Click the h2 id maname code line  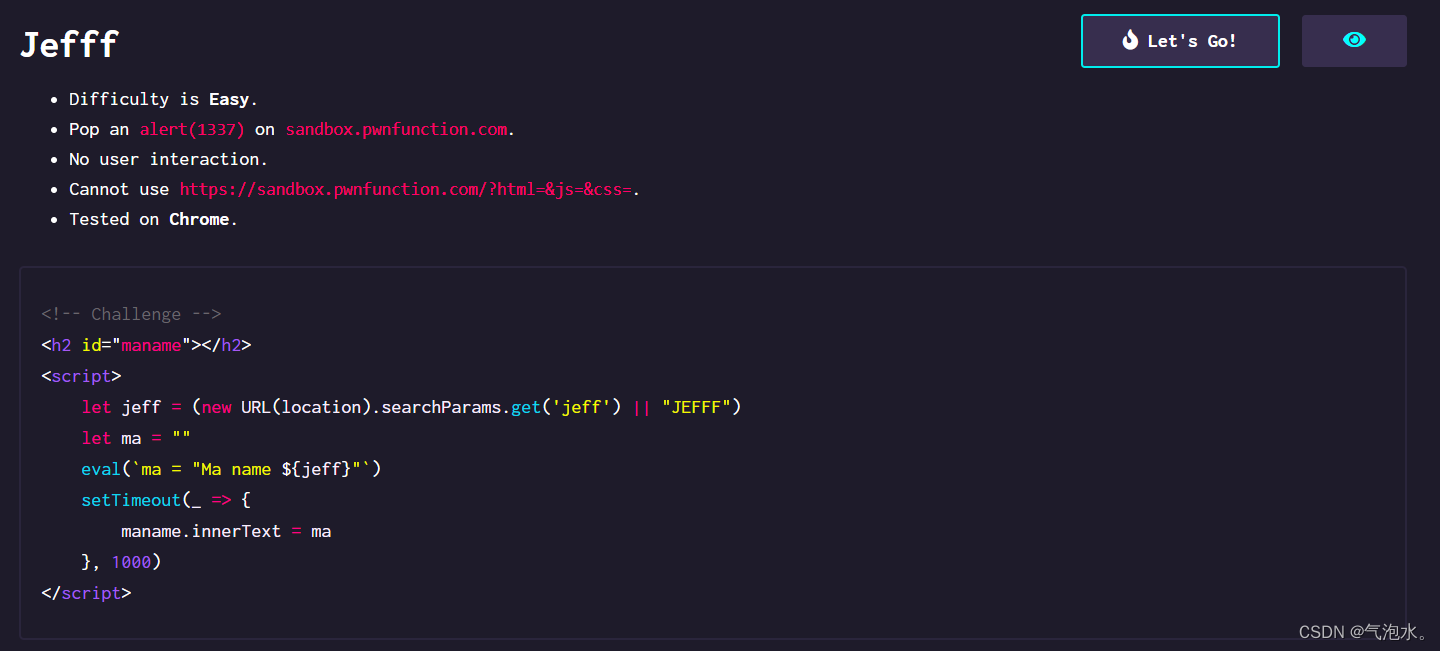click(146, 345)
